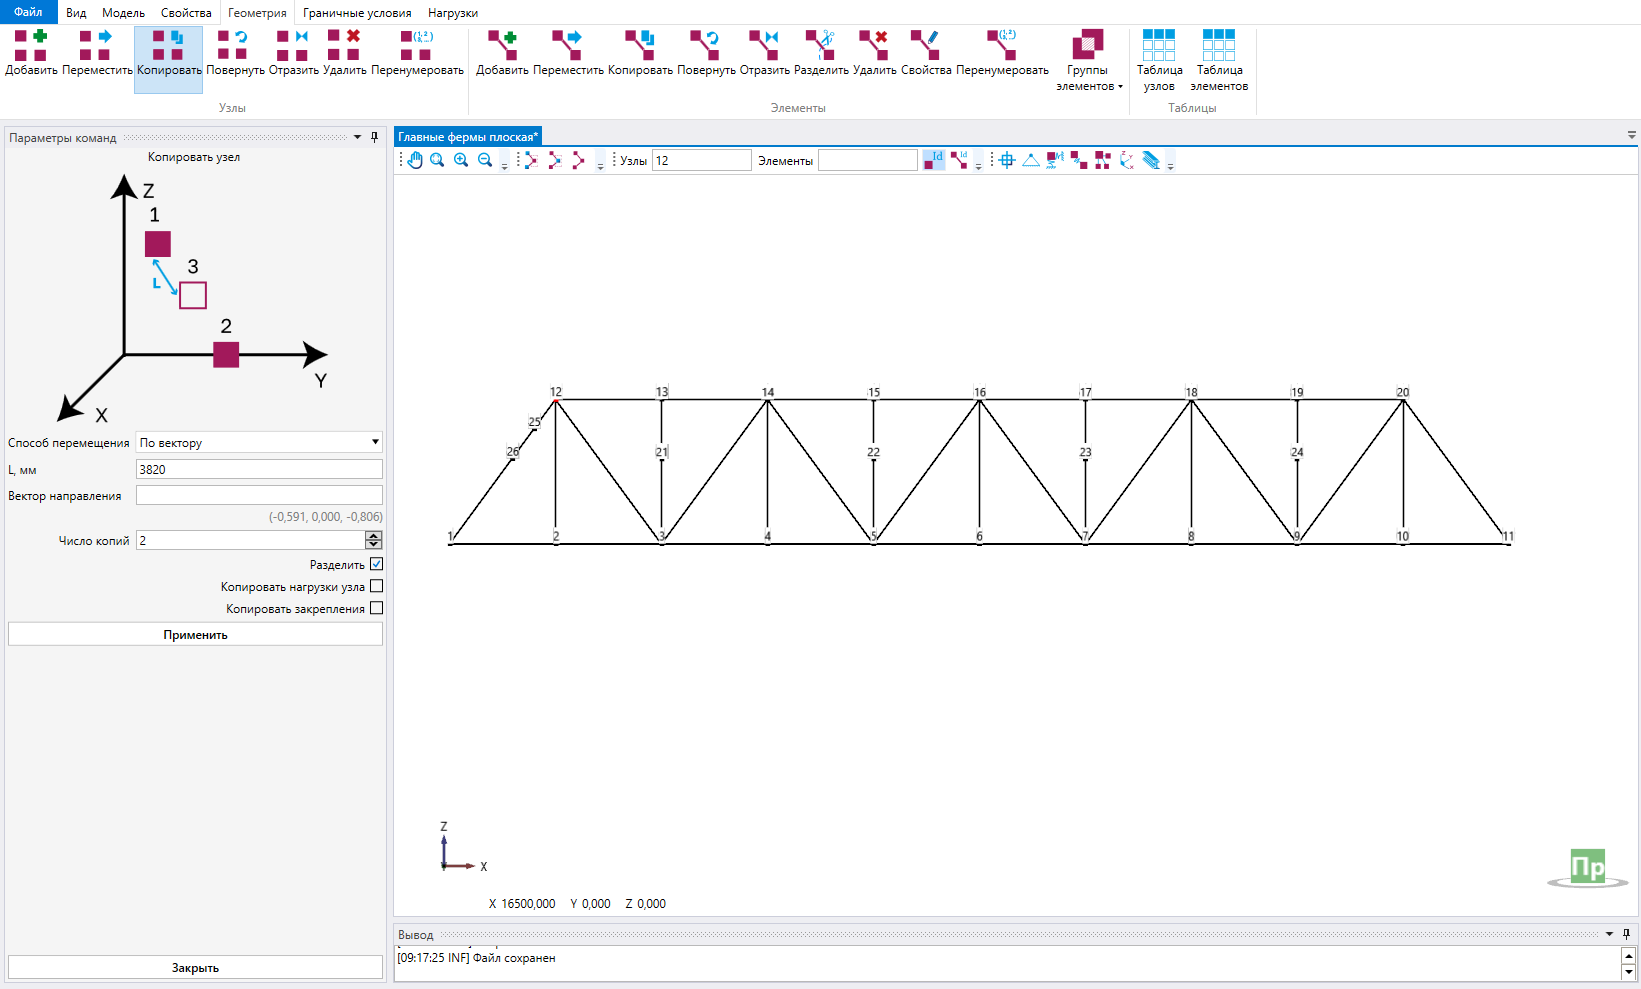Select the Move node tool
The width and height of the screenshot is (1641, 989).
click(97, 53)
